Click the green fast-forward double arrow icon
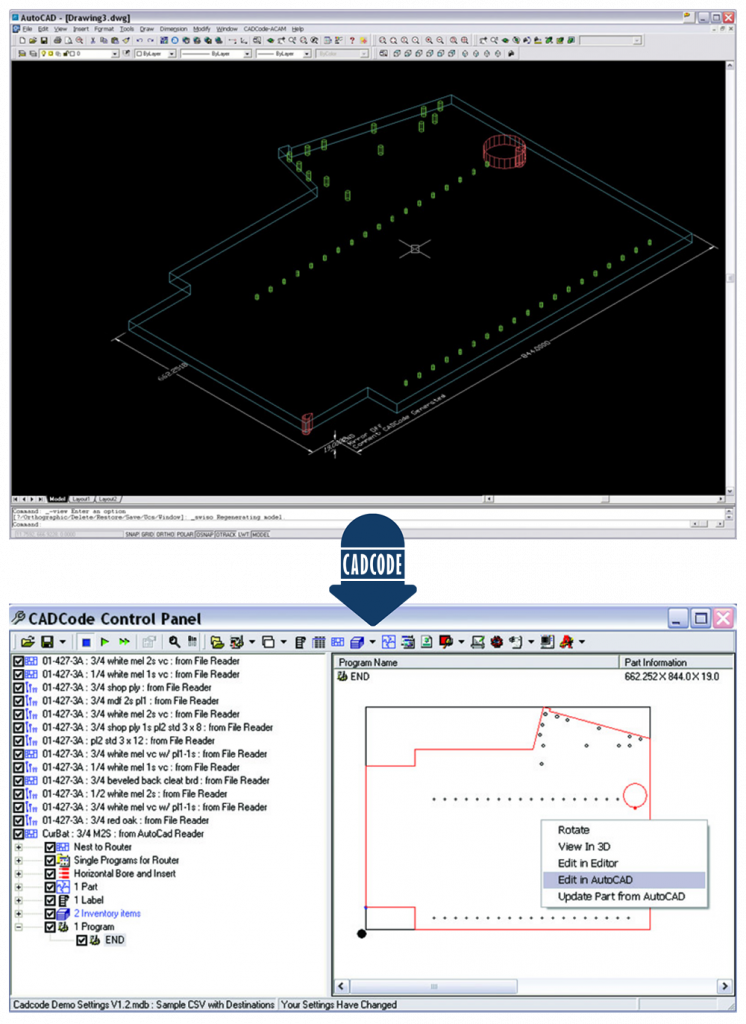 124,641
